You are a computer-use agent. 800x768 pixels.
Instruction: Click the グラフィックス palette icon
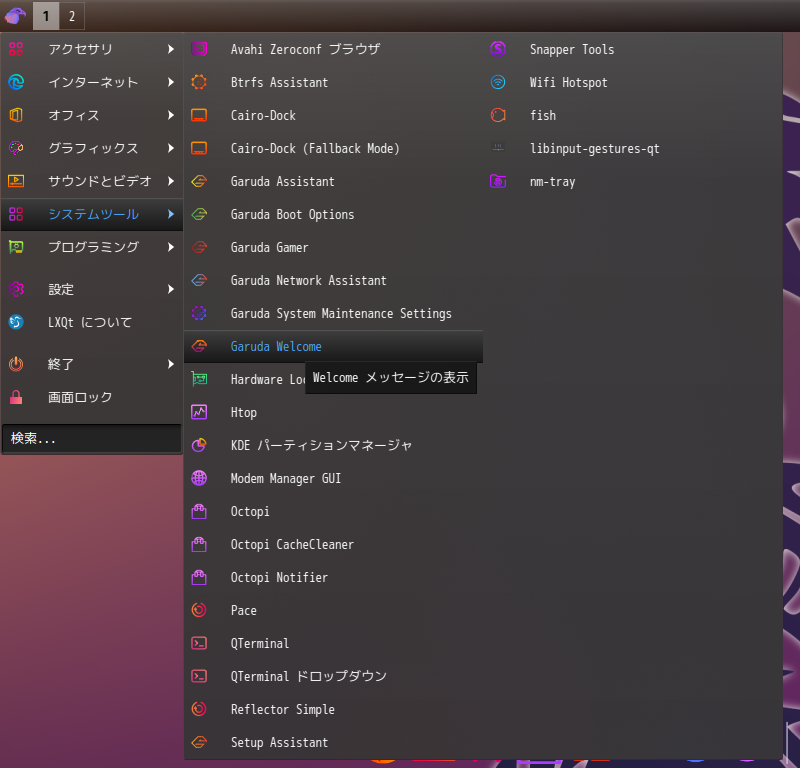click(x=16, y=148)
